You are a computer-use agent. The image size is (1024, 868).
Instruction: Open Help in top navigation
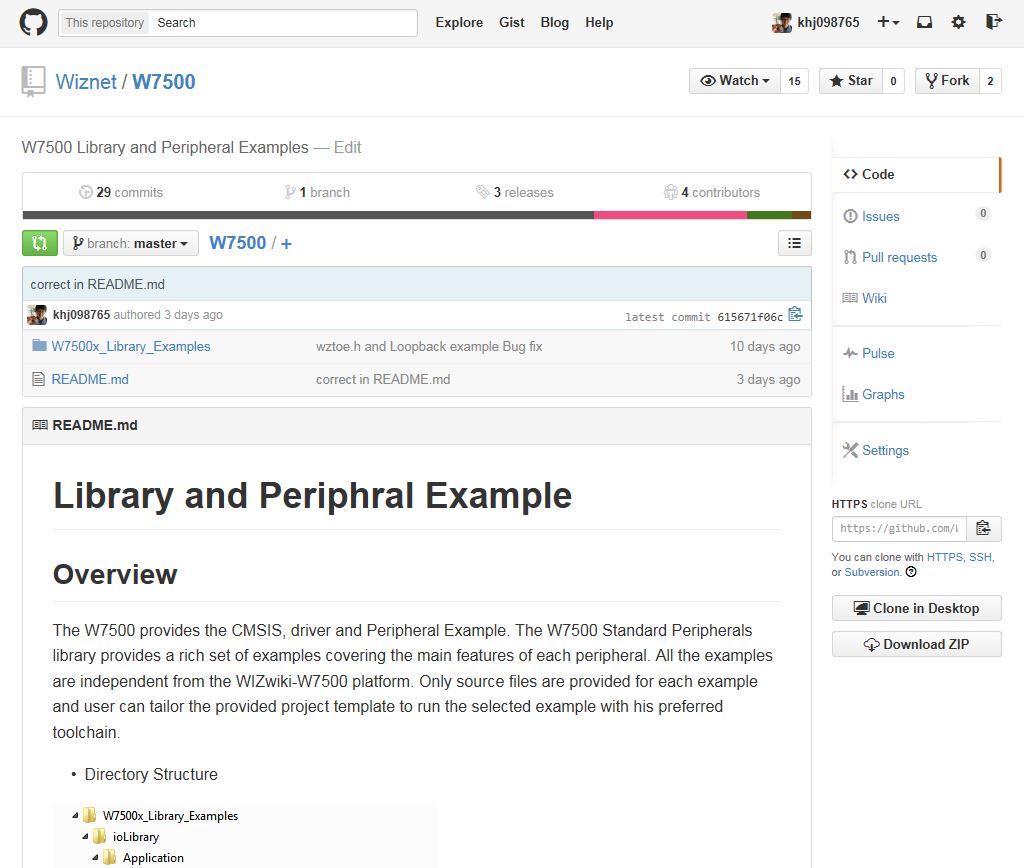tap(599, 22)
